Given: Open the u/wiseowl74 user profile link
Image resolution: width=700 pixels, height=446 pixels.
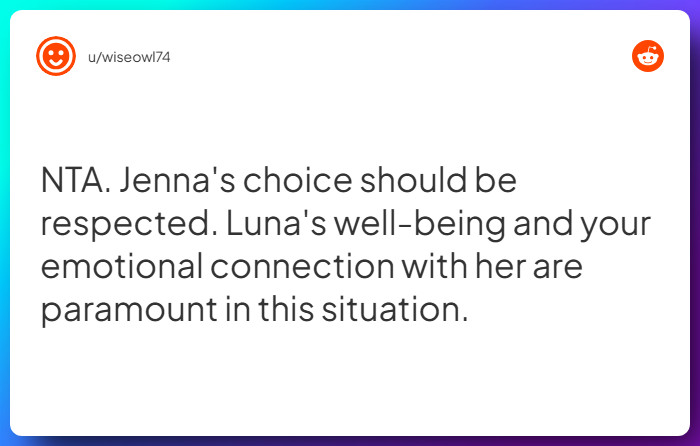Looking at the screenshot, I should point(129,57).
